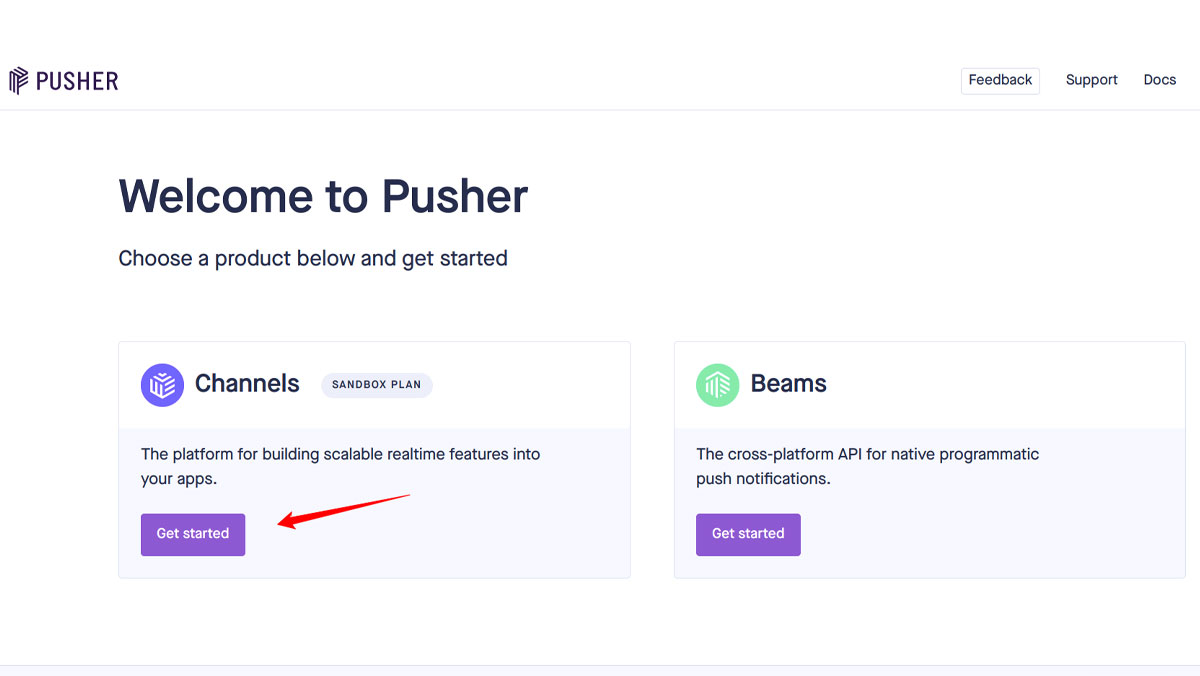1200x676 pixels.
Task: Select the Channels heading
Action: pos(247,384)
